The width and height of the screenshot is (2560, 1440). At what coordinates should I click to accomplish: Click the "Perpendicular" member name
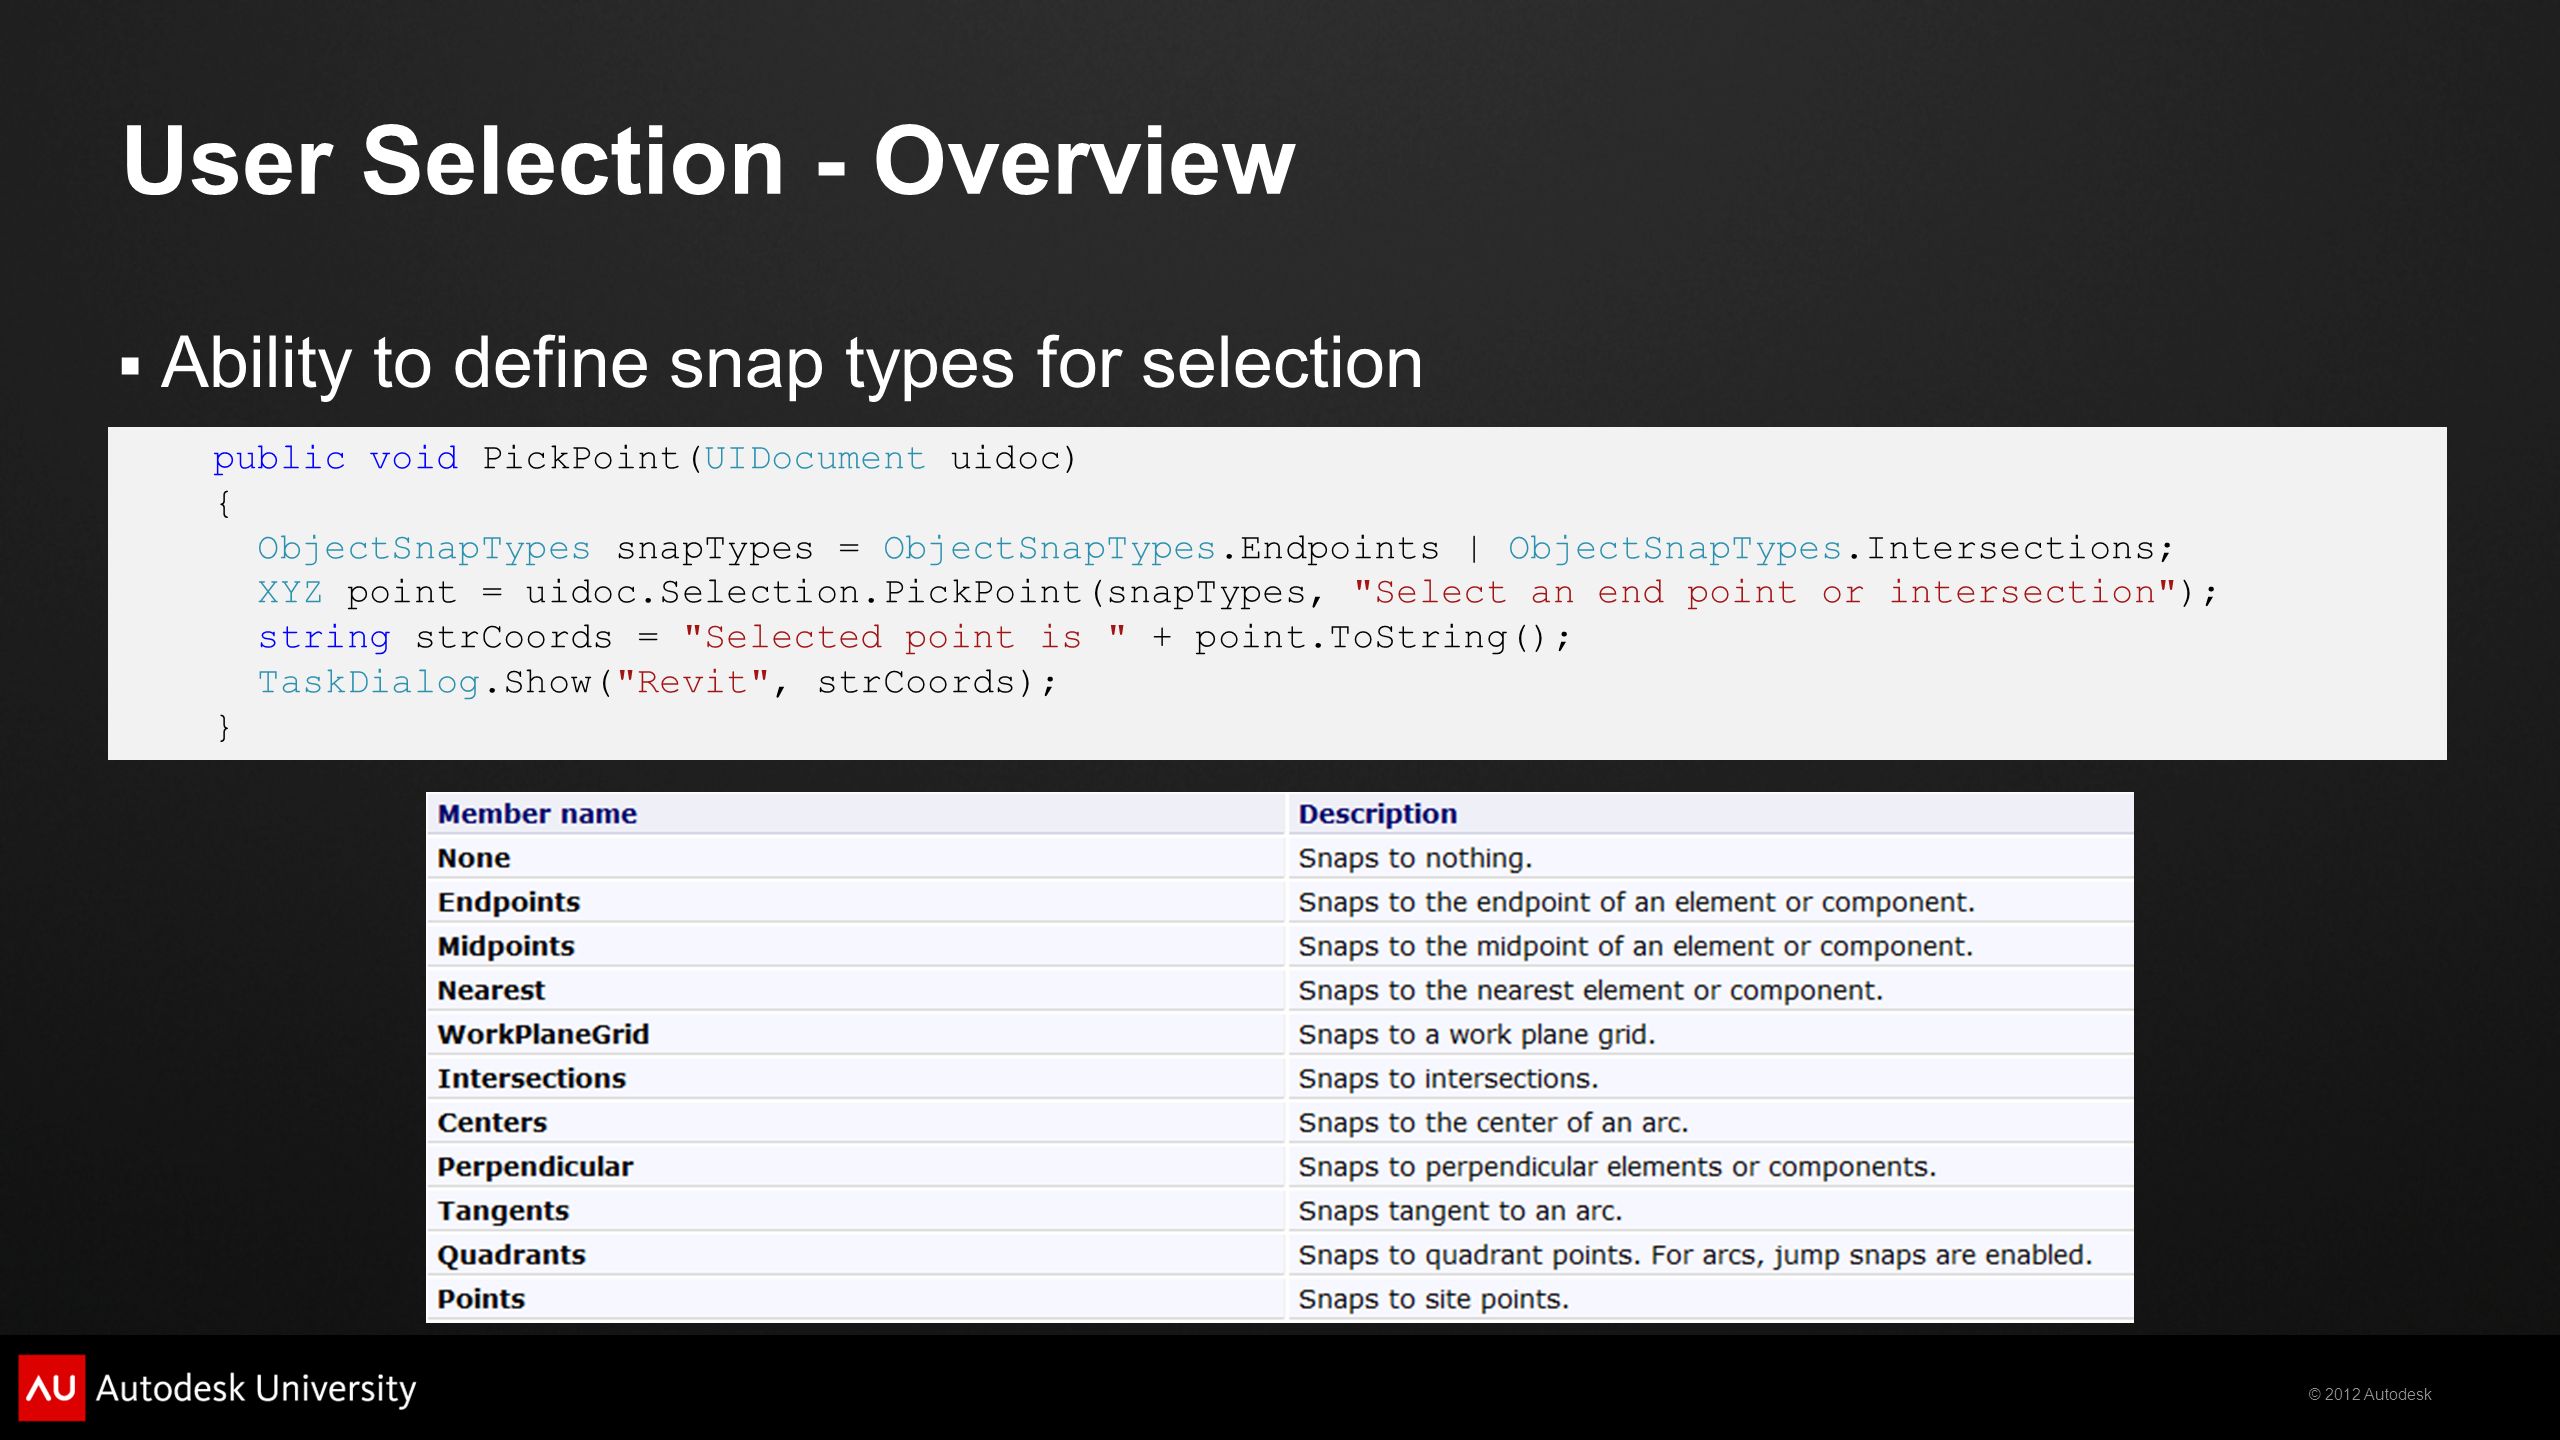pos(535,1167)
